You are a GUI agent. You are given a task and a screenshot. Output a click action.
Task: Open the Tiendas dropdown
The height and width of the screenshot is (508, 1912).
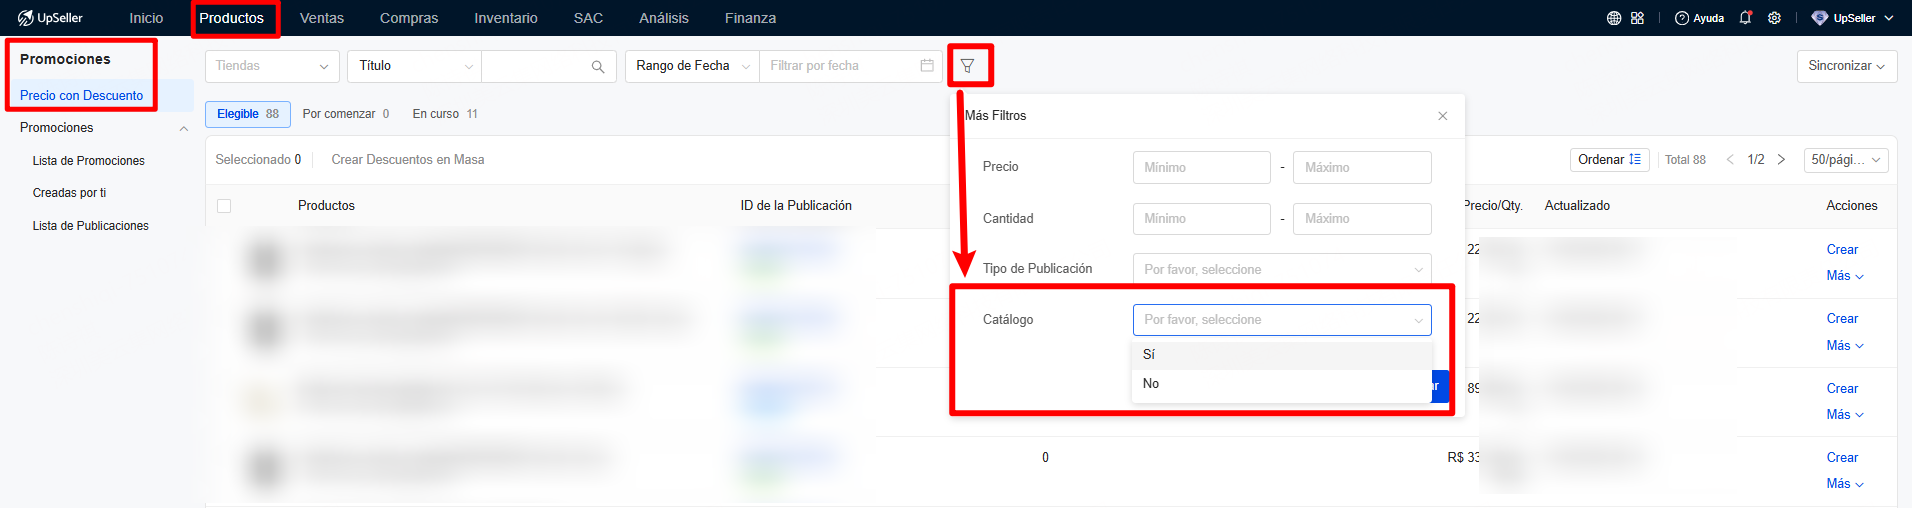tap(271, 66)
